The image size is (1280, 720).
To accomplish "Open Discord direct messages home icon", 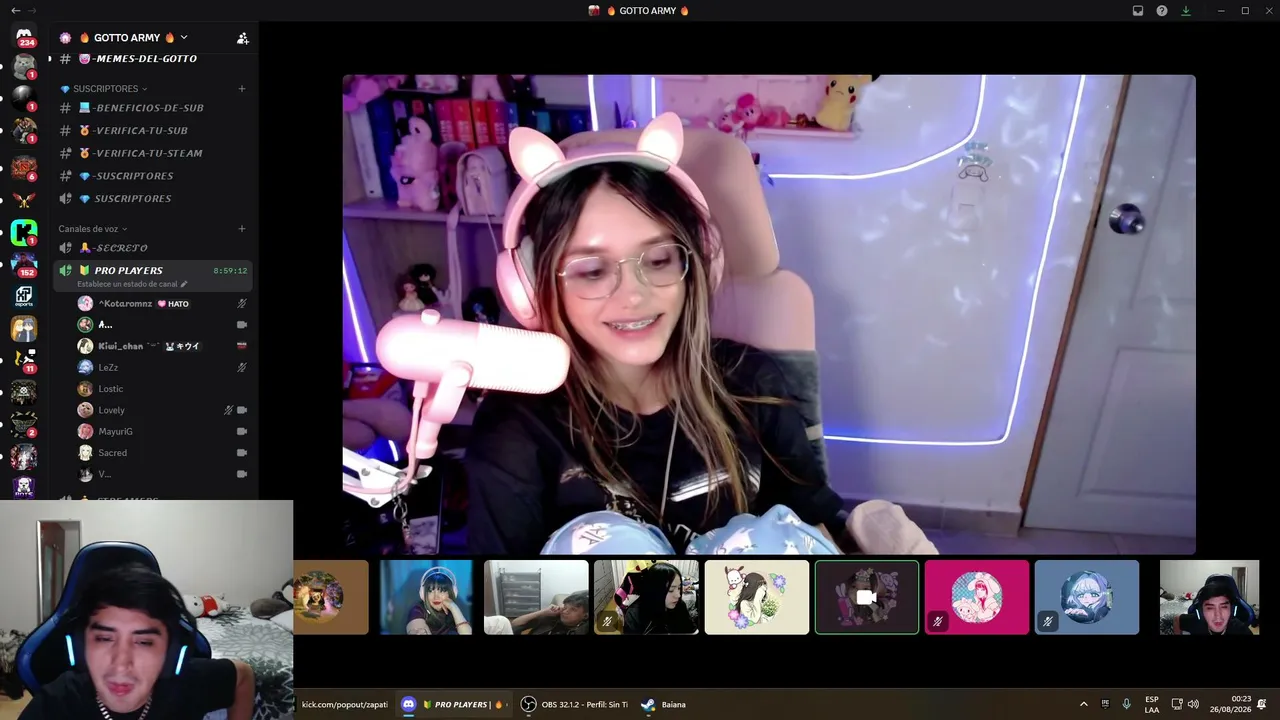I will click(x=24, y=36).
